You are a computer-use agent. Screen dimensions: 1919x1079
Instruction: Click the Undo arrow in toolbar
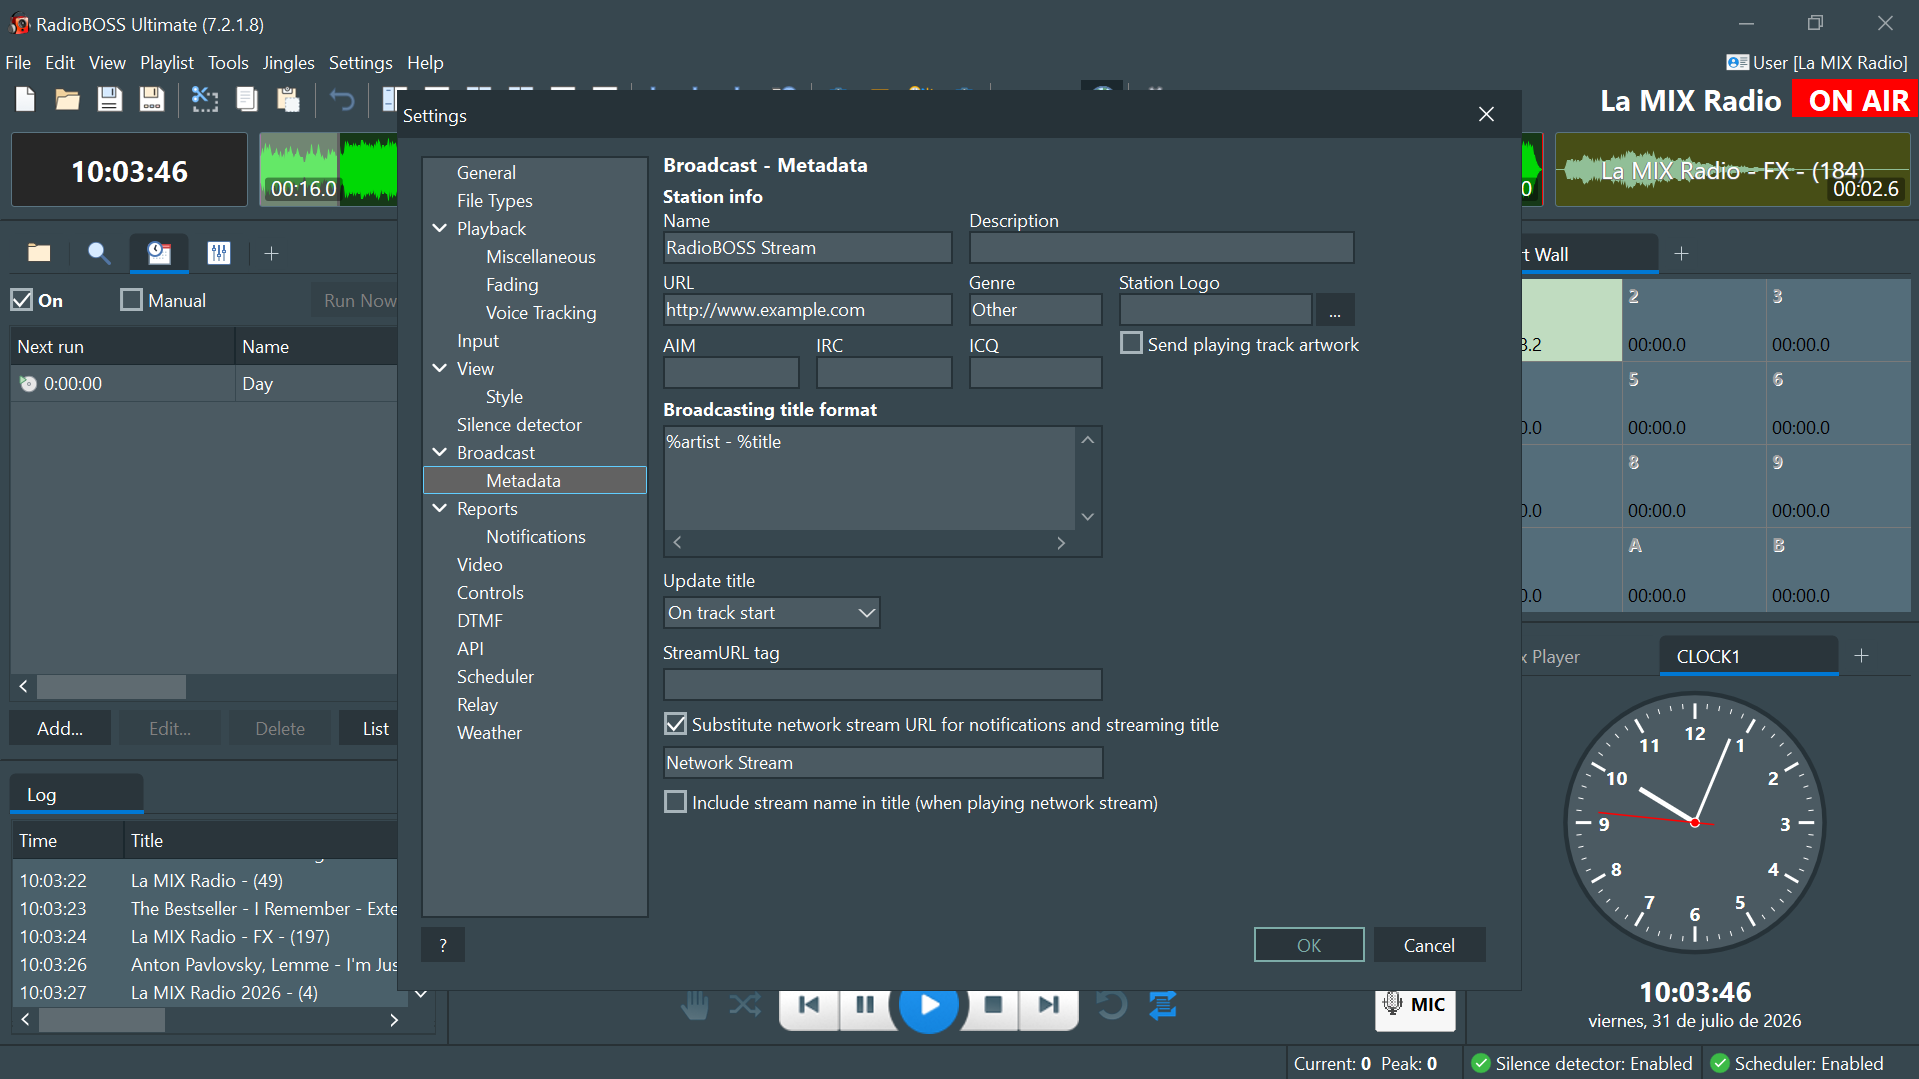[342, 99]
